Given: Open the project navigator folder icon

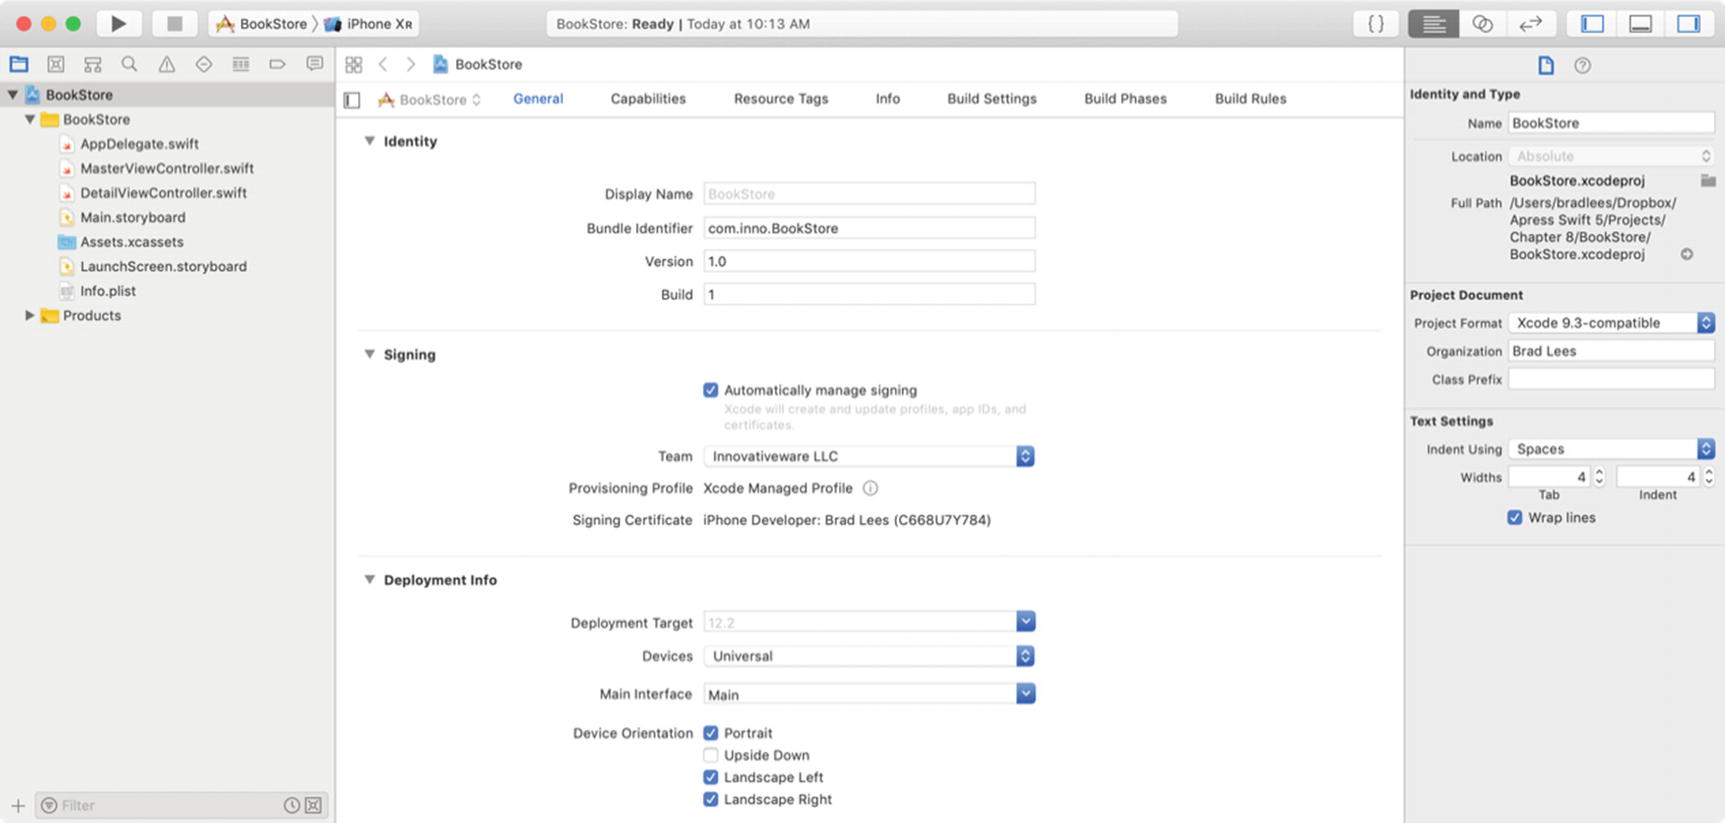Looking at the screenshot, I should (19, 64).
